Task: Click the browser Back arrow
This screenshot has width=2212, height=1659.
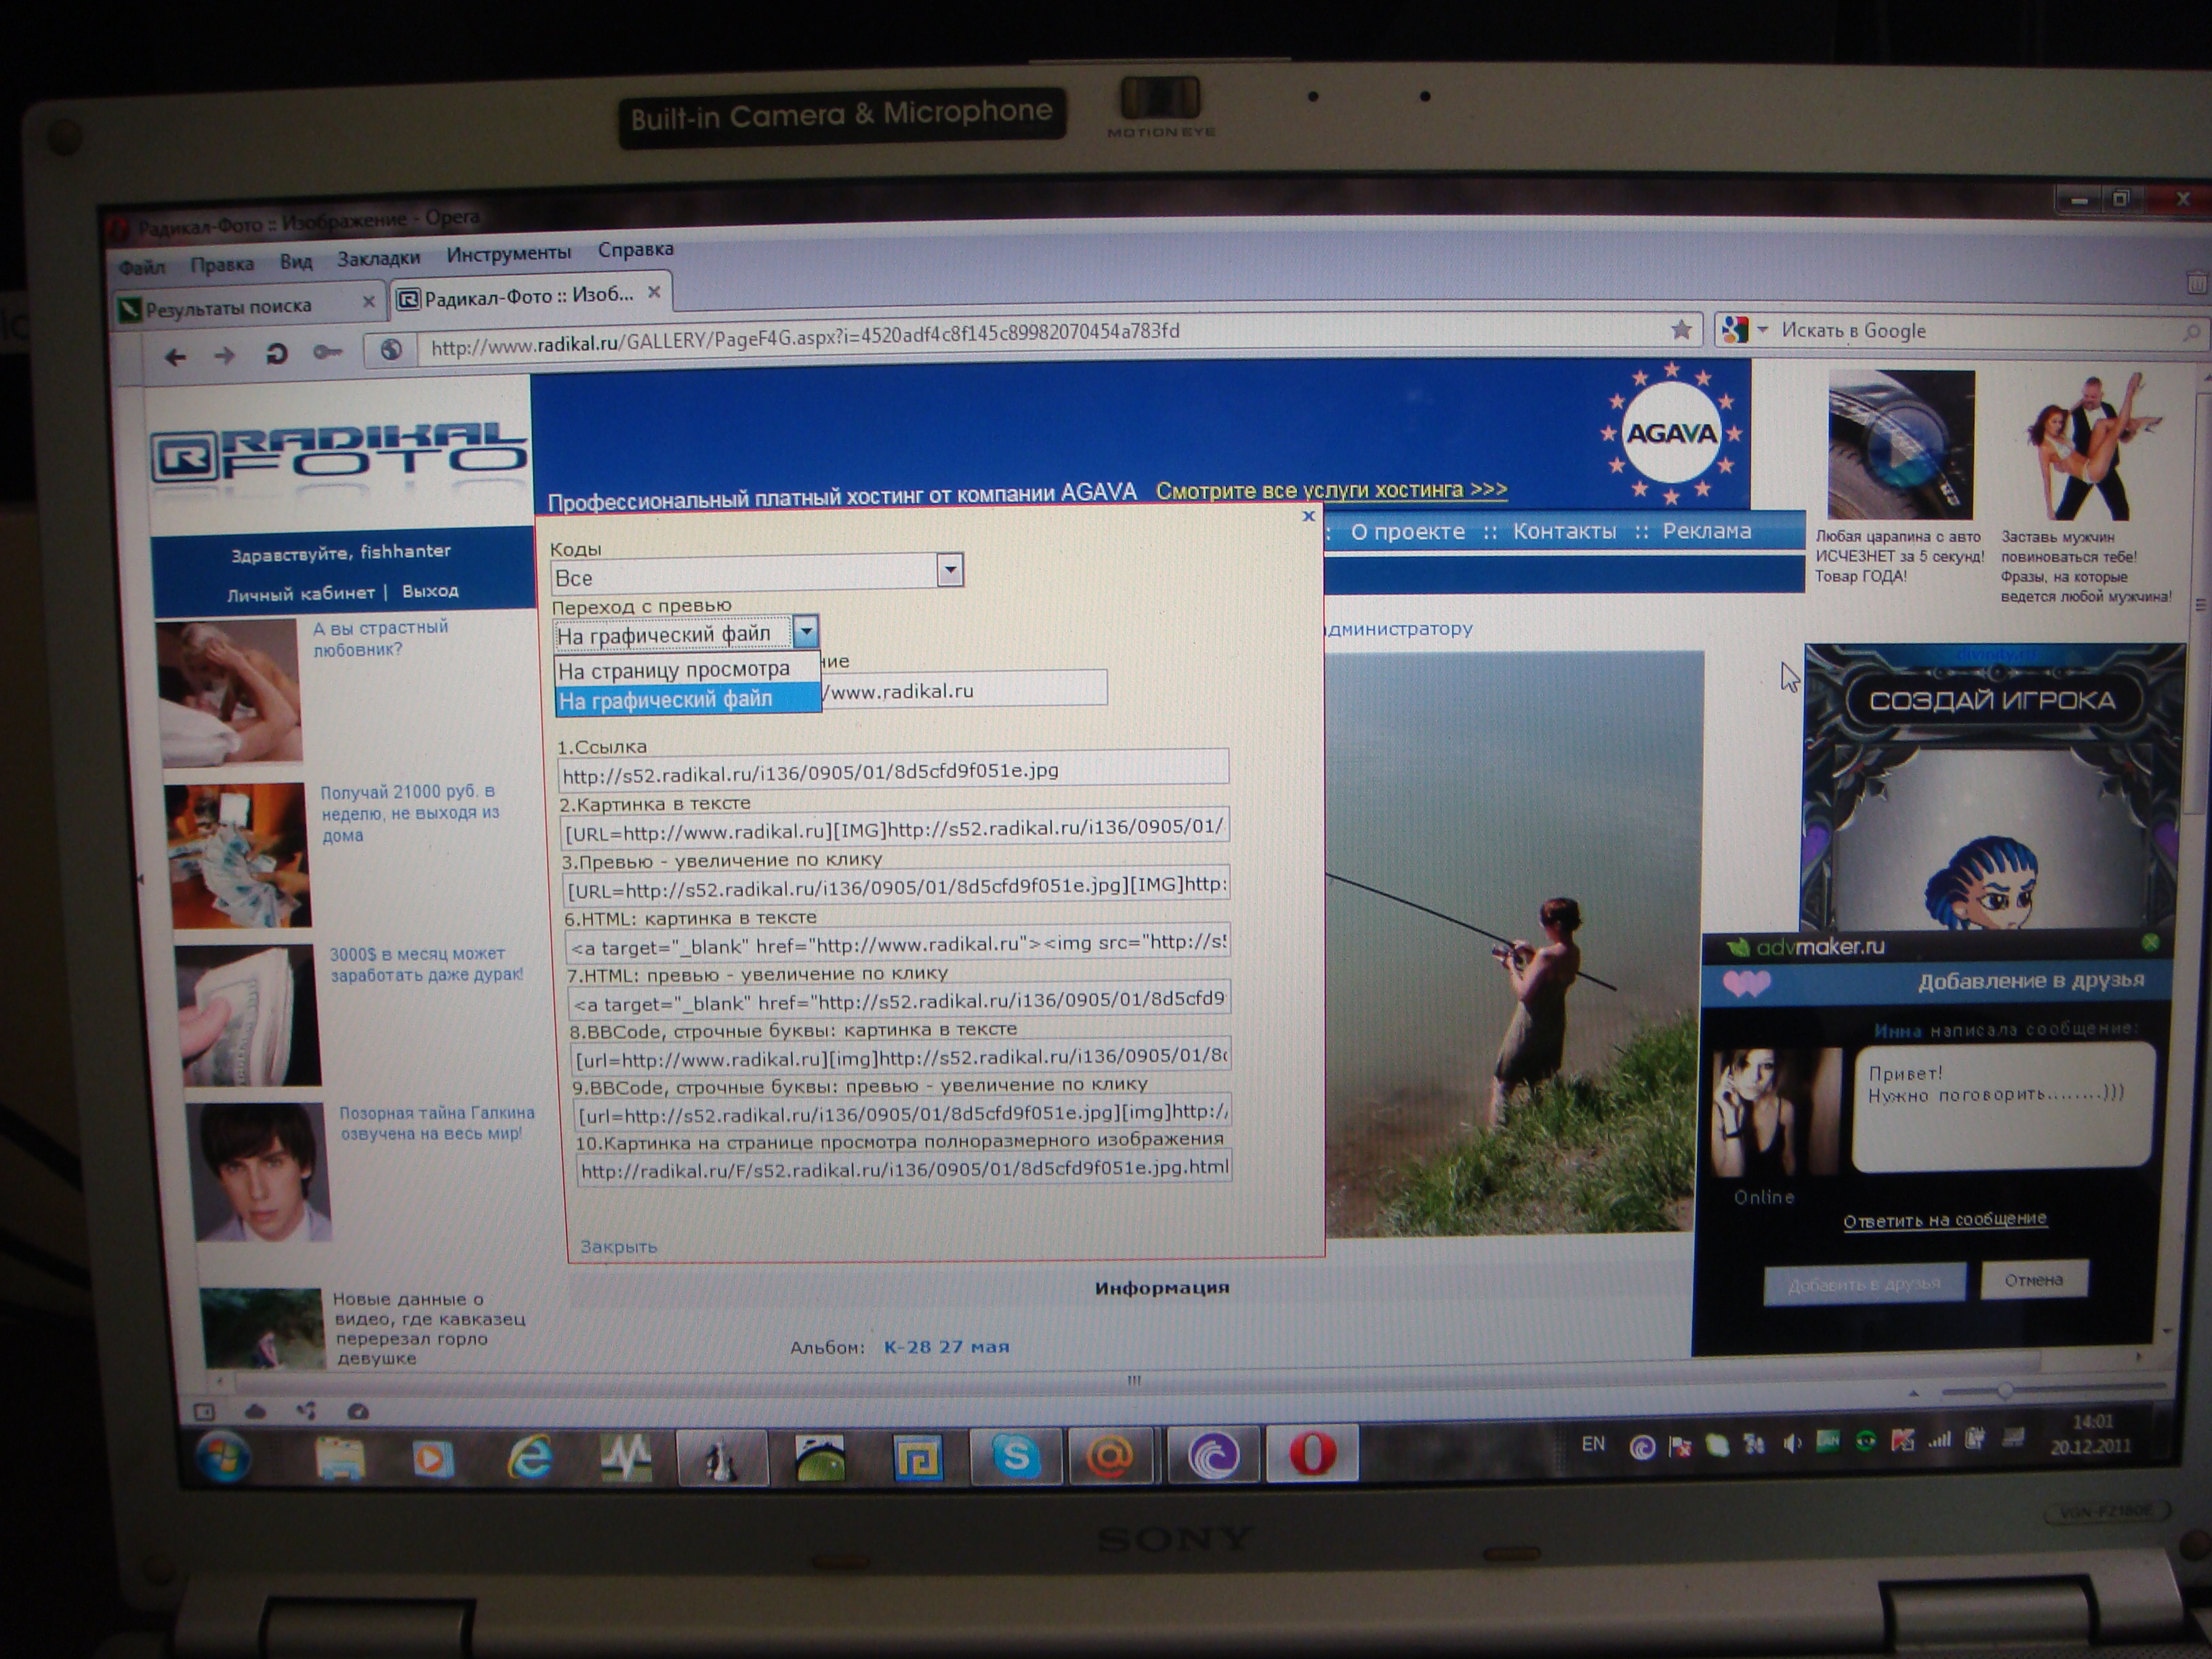Action: (176, 357)
